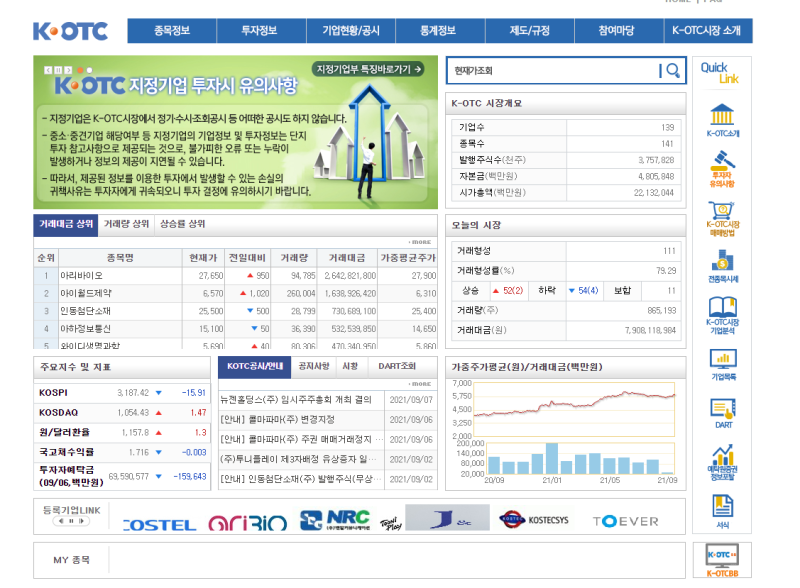Image resolution: width=800 pixels, height=588 pixels.
Task: Open 아이월드제약 stock row
Action: click(x=235, y=293)
